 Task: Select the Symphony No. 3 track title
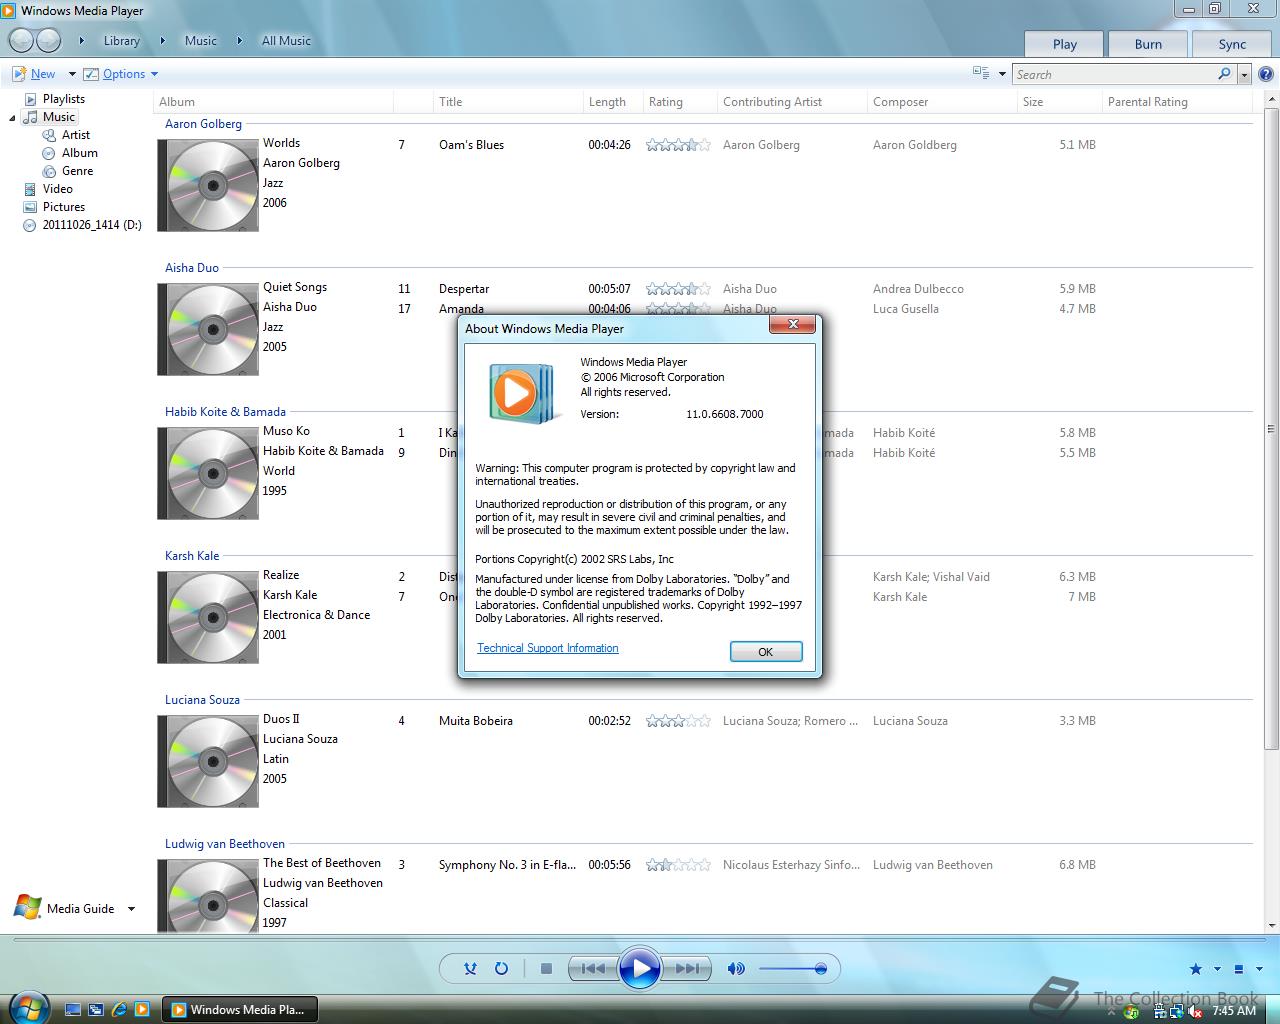(507, 865)
